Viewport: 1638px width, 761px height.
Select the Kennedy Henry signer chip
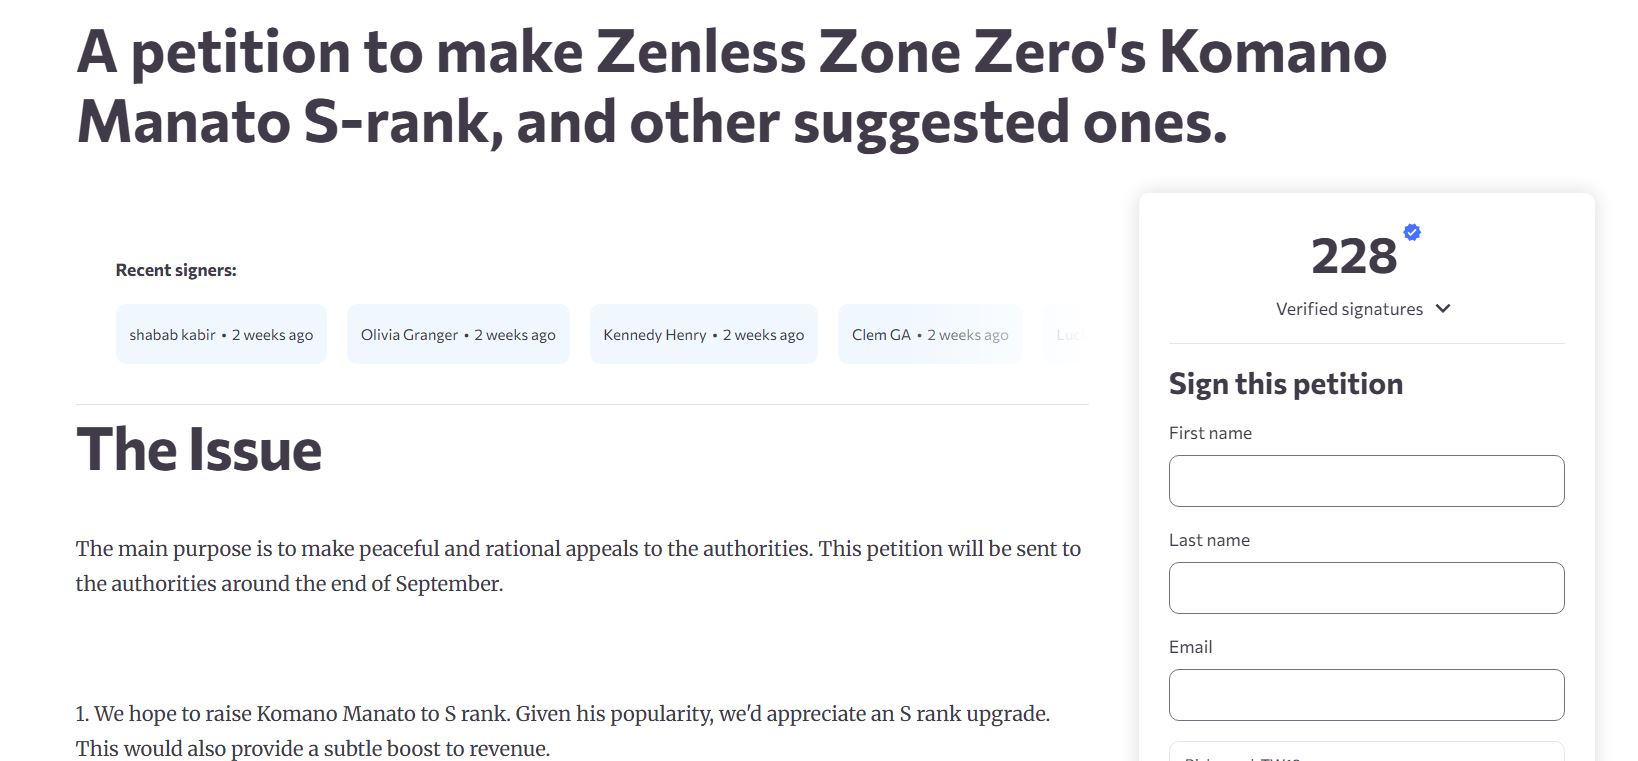704,334
